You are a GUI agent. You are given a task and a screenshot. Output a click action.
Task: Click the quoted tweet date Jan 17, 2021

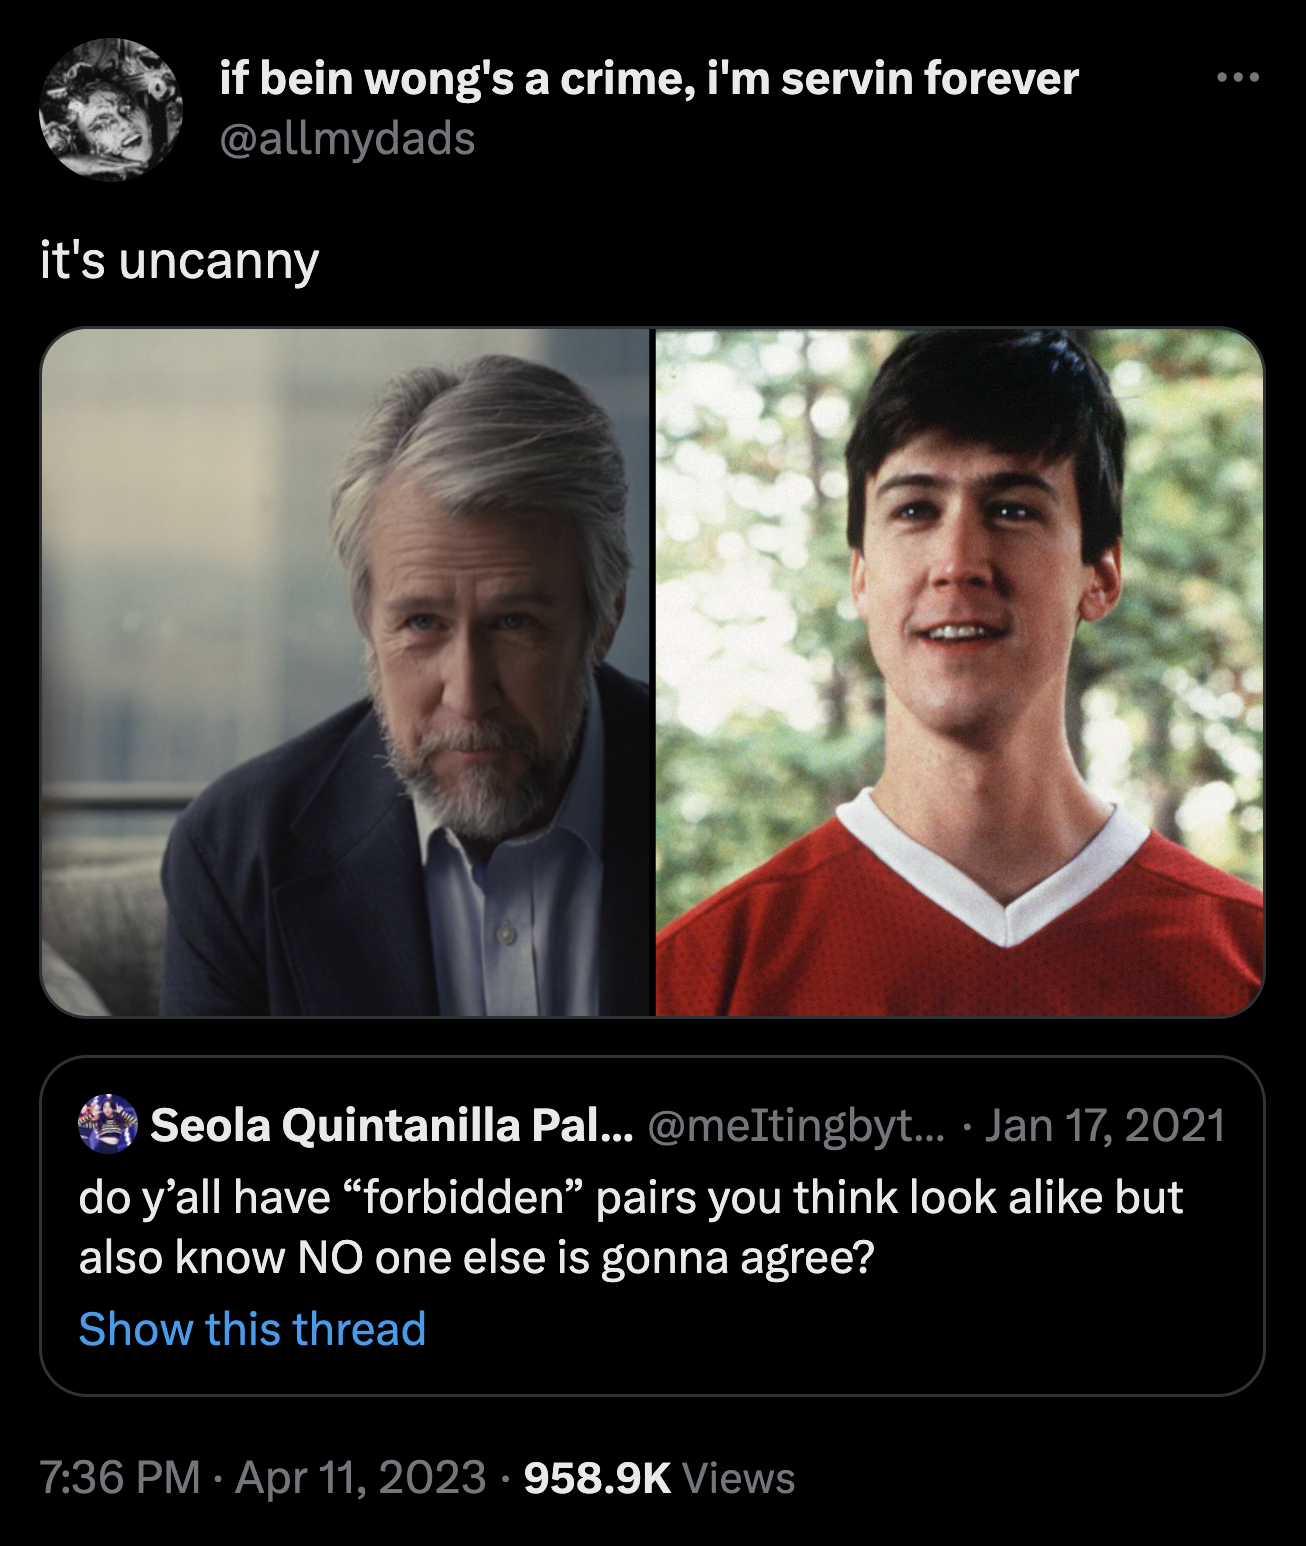1105,1125
